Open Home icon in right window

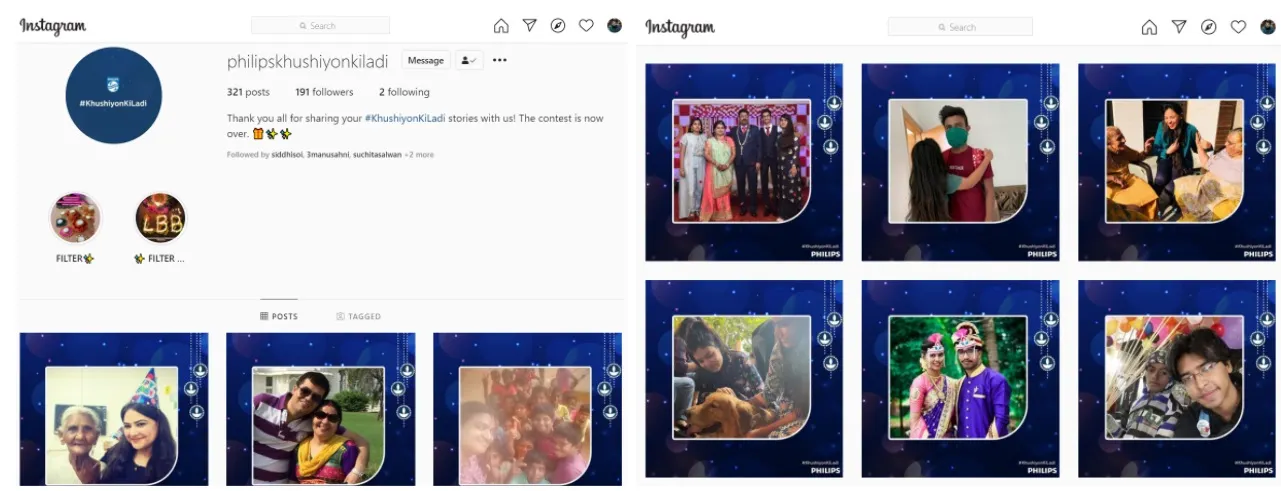(x=1150, y=27)
